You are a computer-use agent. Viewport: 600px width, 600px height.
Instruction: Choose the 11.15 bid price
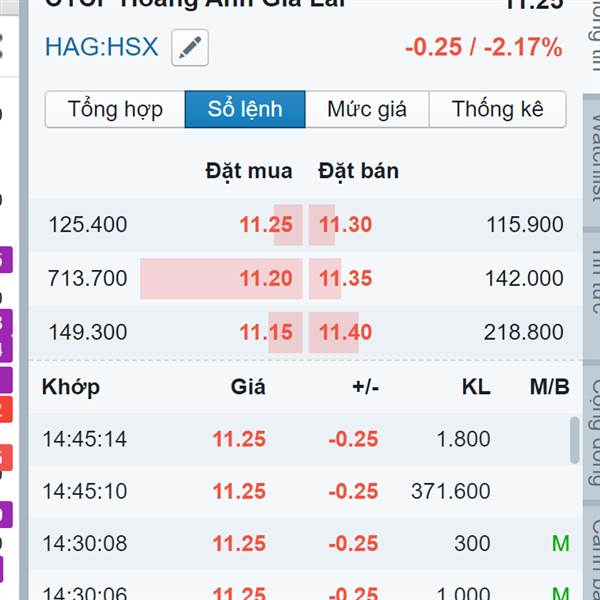[x=266, y=332]
